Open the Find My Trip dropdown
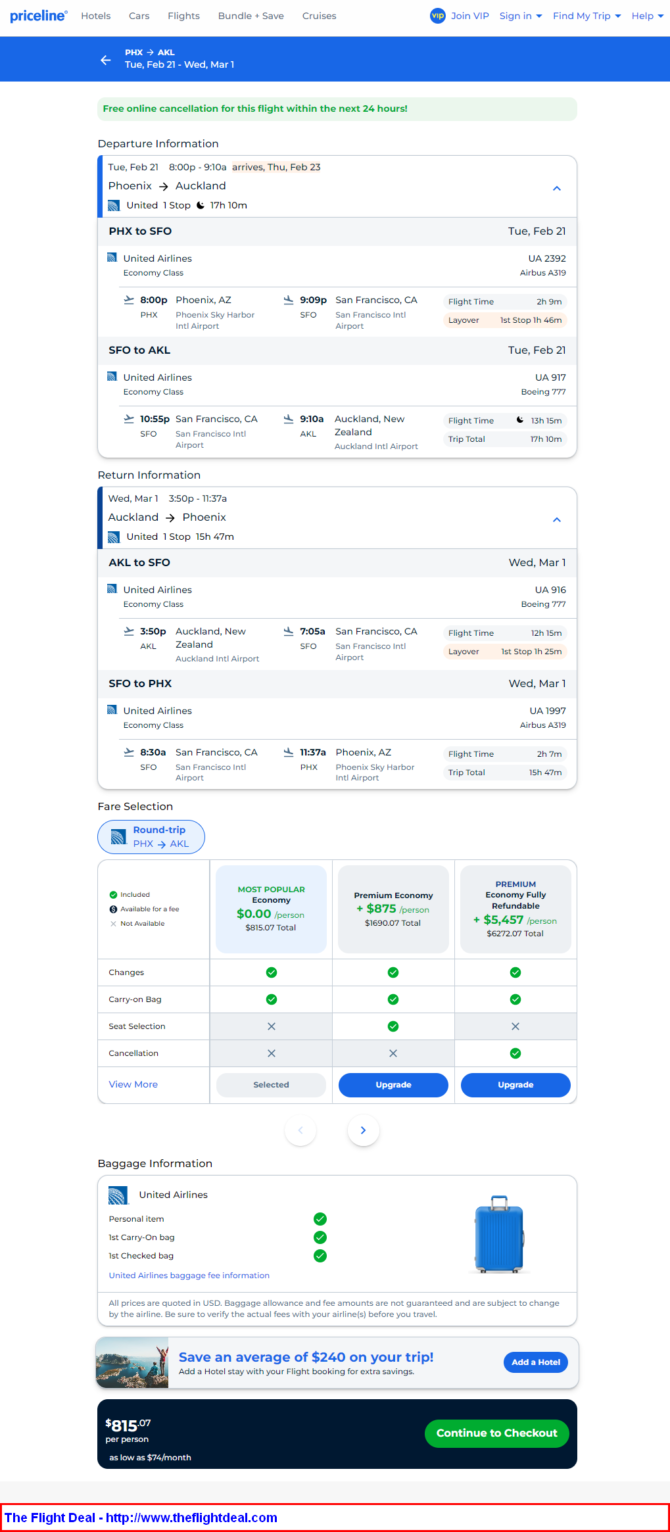Viewport: 670px width, 1532px height. point(587,16)
